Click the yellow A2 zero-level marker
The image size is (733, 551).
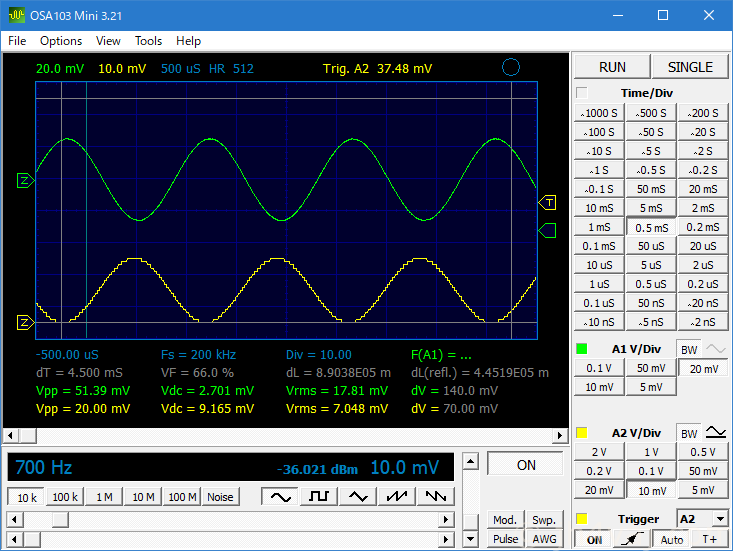[x=25, y=322]
